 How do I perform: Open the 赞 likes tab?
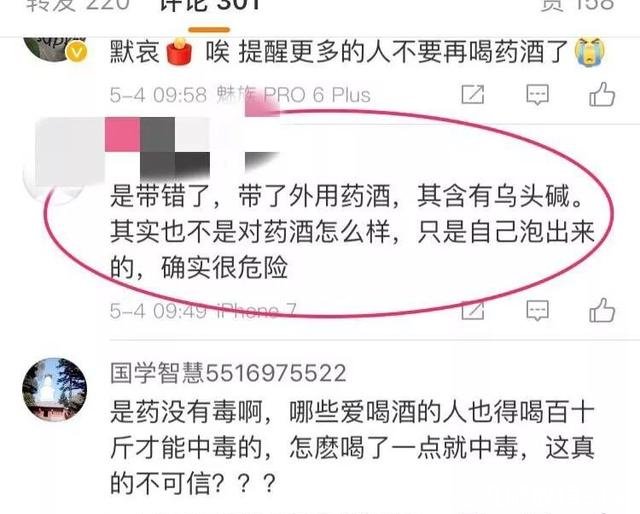pos(577,5)
